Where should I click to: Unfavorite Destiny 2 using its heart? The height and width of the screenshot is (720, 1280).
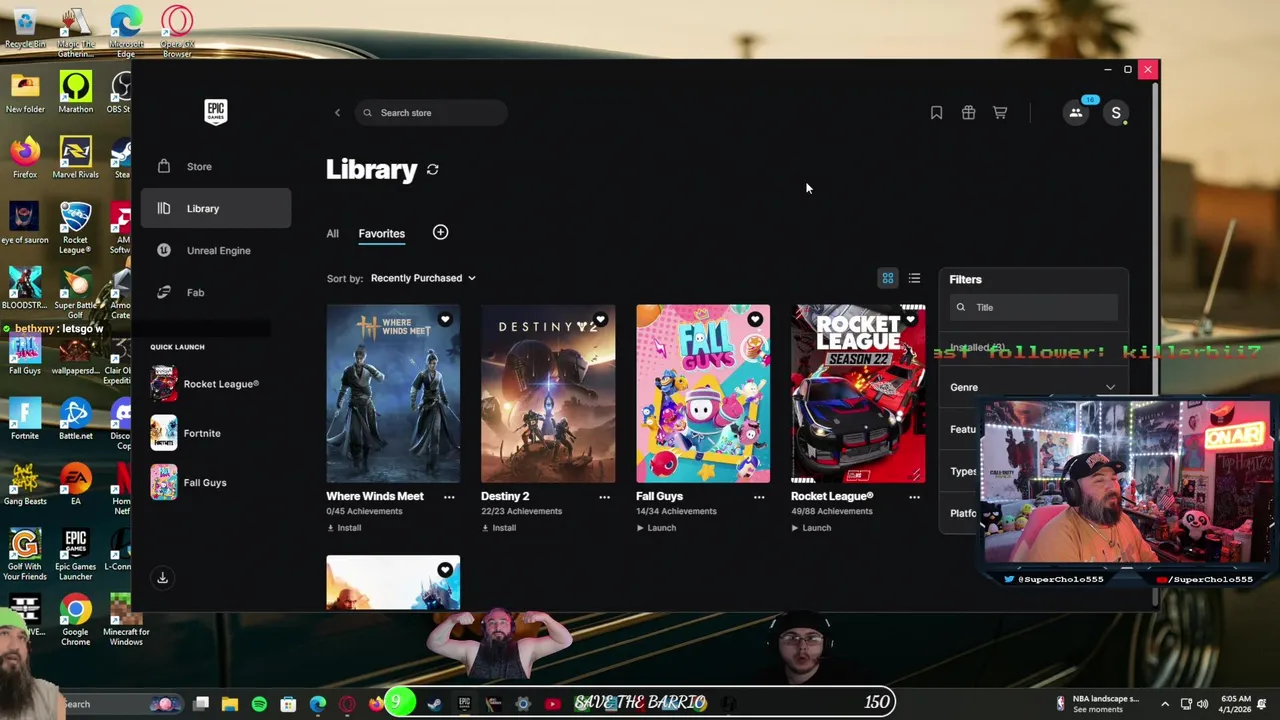point(600,320)
